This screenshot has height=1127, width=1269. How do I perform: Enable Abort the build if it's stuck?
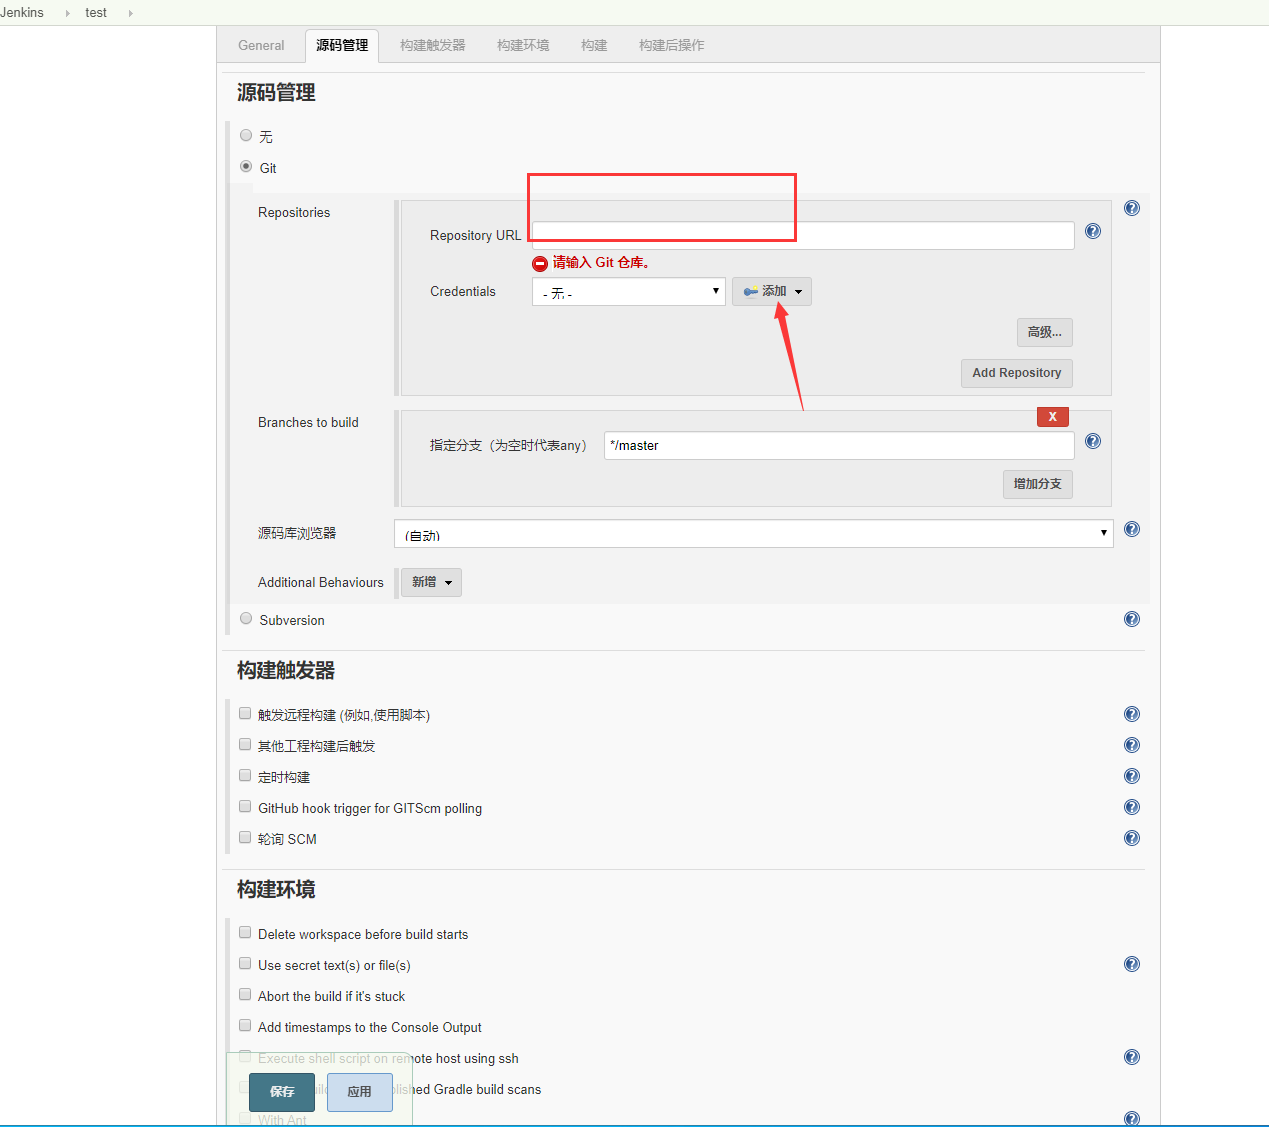click(x=245, y=995)
